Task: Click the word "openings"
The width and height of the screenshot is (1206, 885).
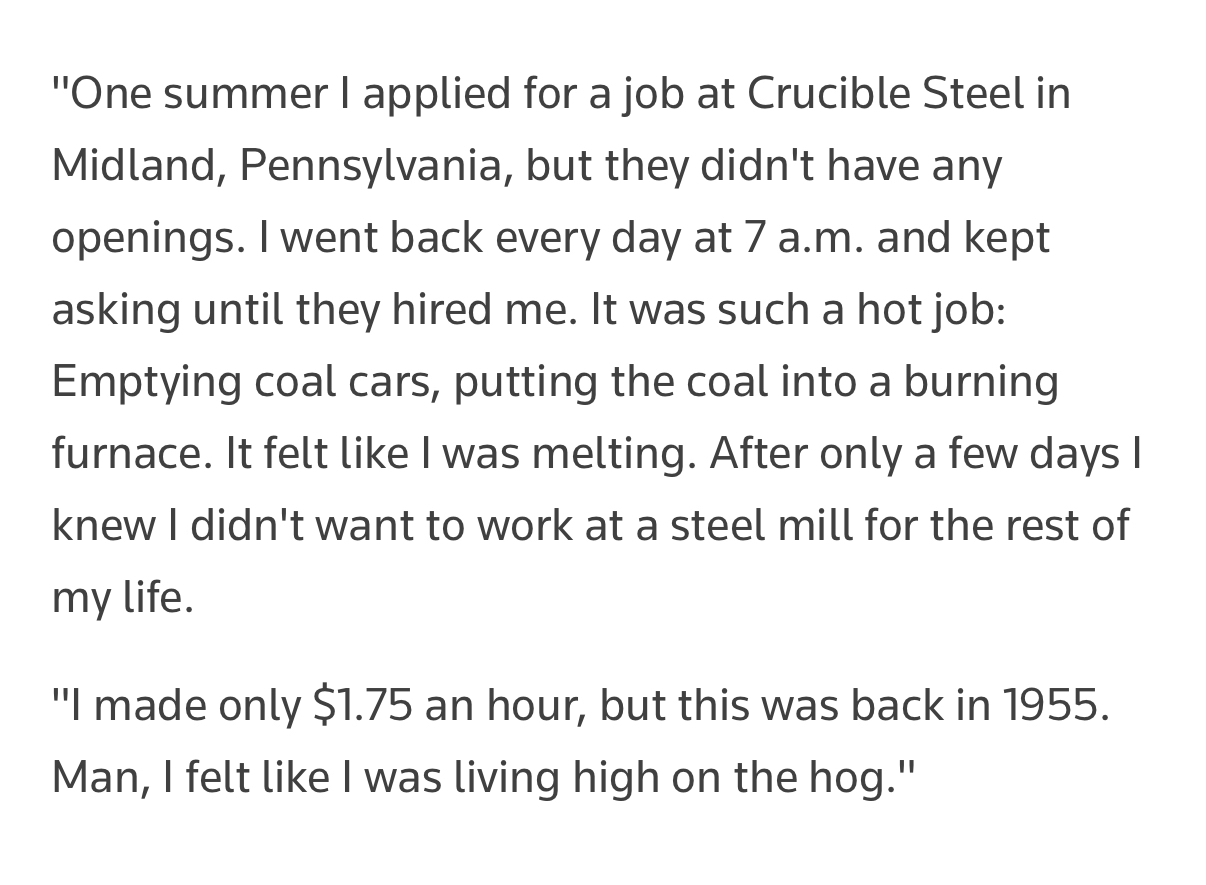Action: tap(146, 237)
